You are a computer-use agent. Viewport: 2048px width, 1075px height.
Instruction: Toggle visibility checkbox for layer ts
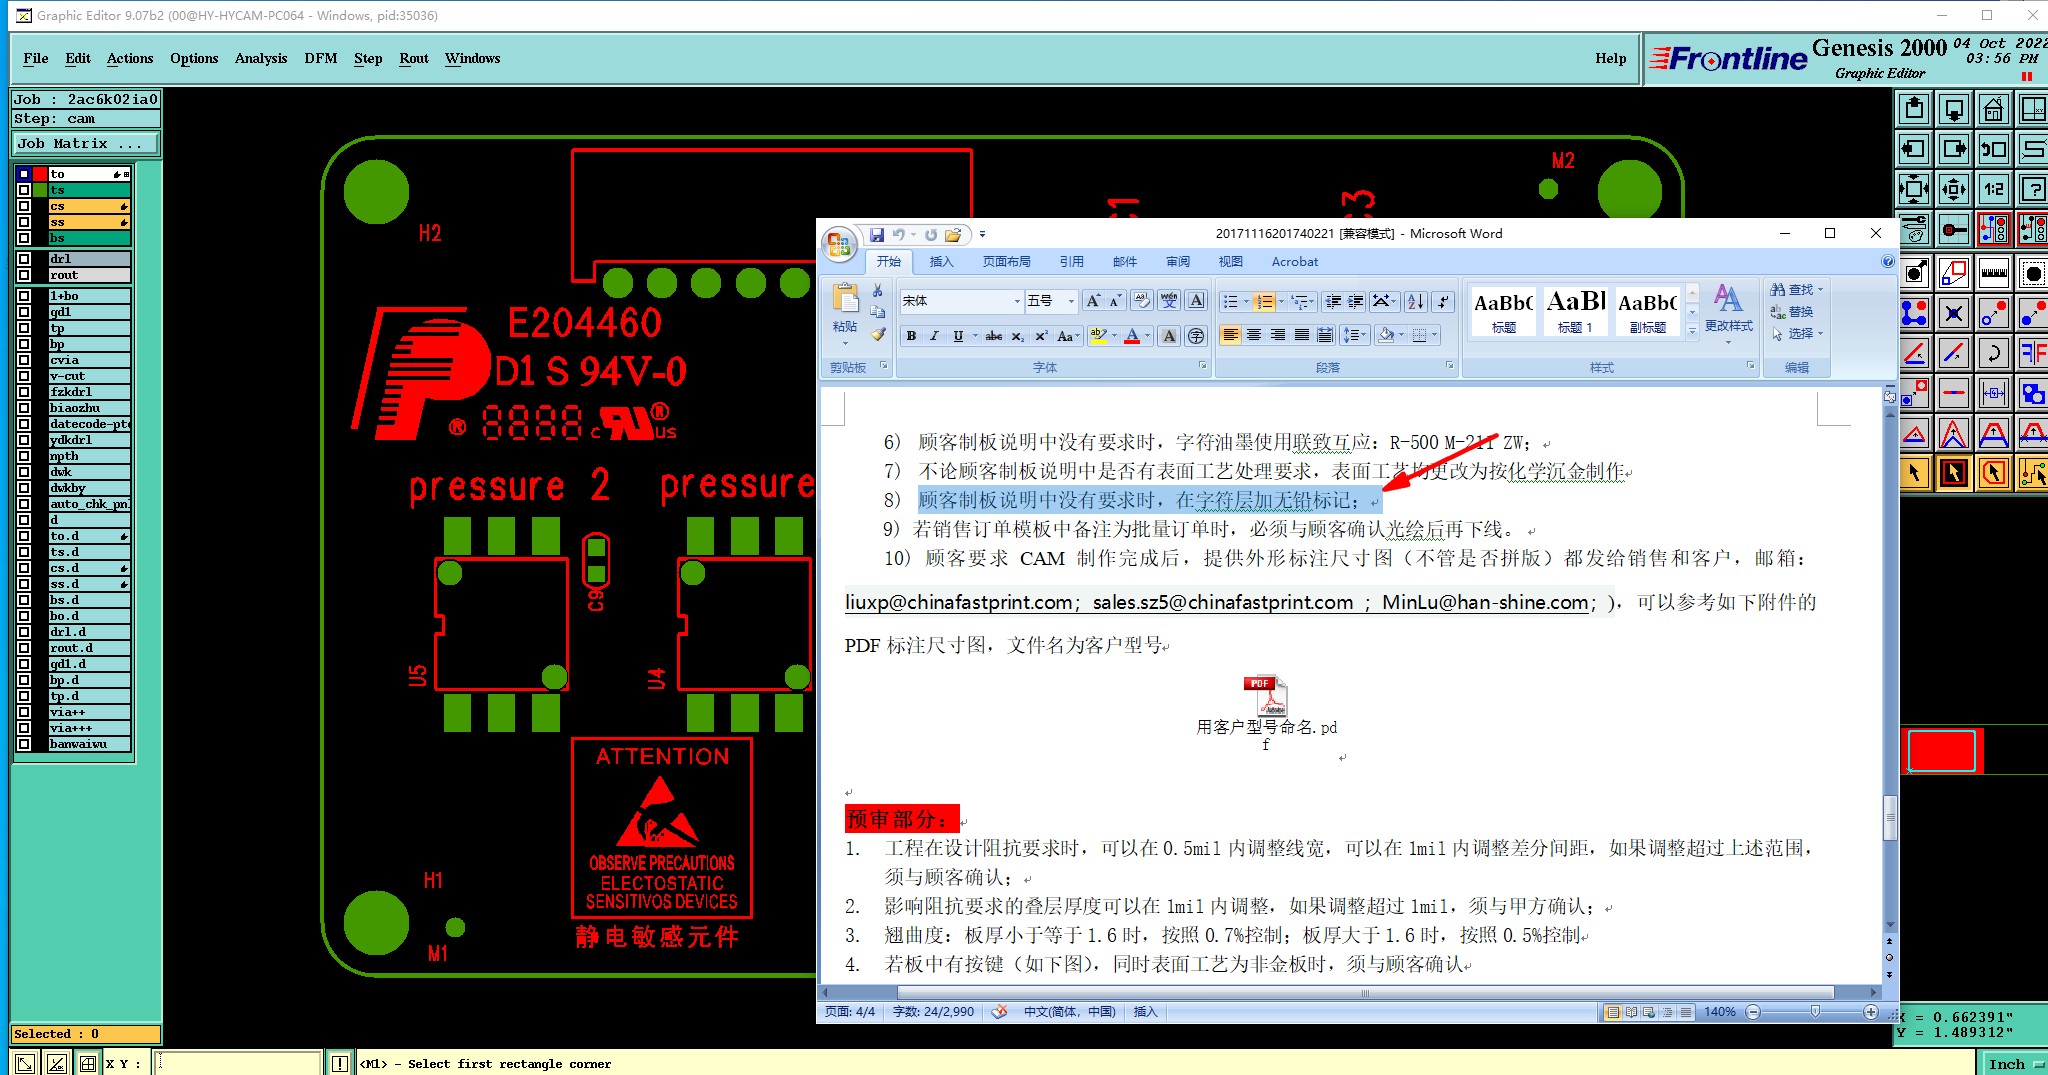(x=24, y=190)
